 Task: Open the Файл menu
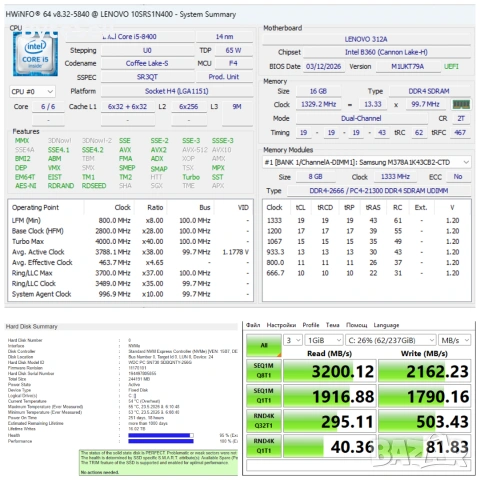253,325
